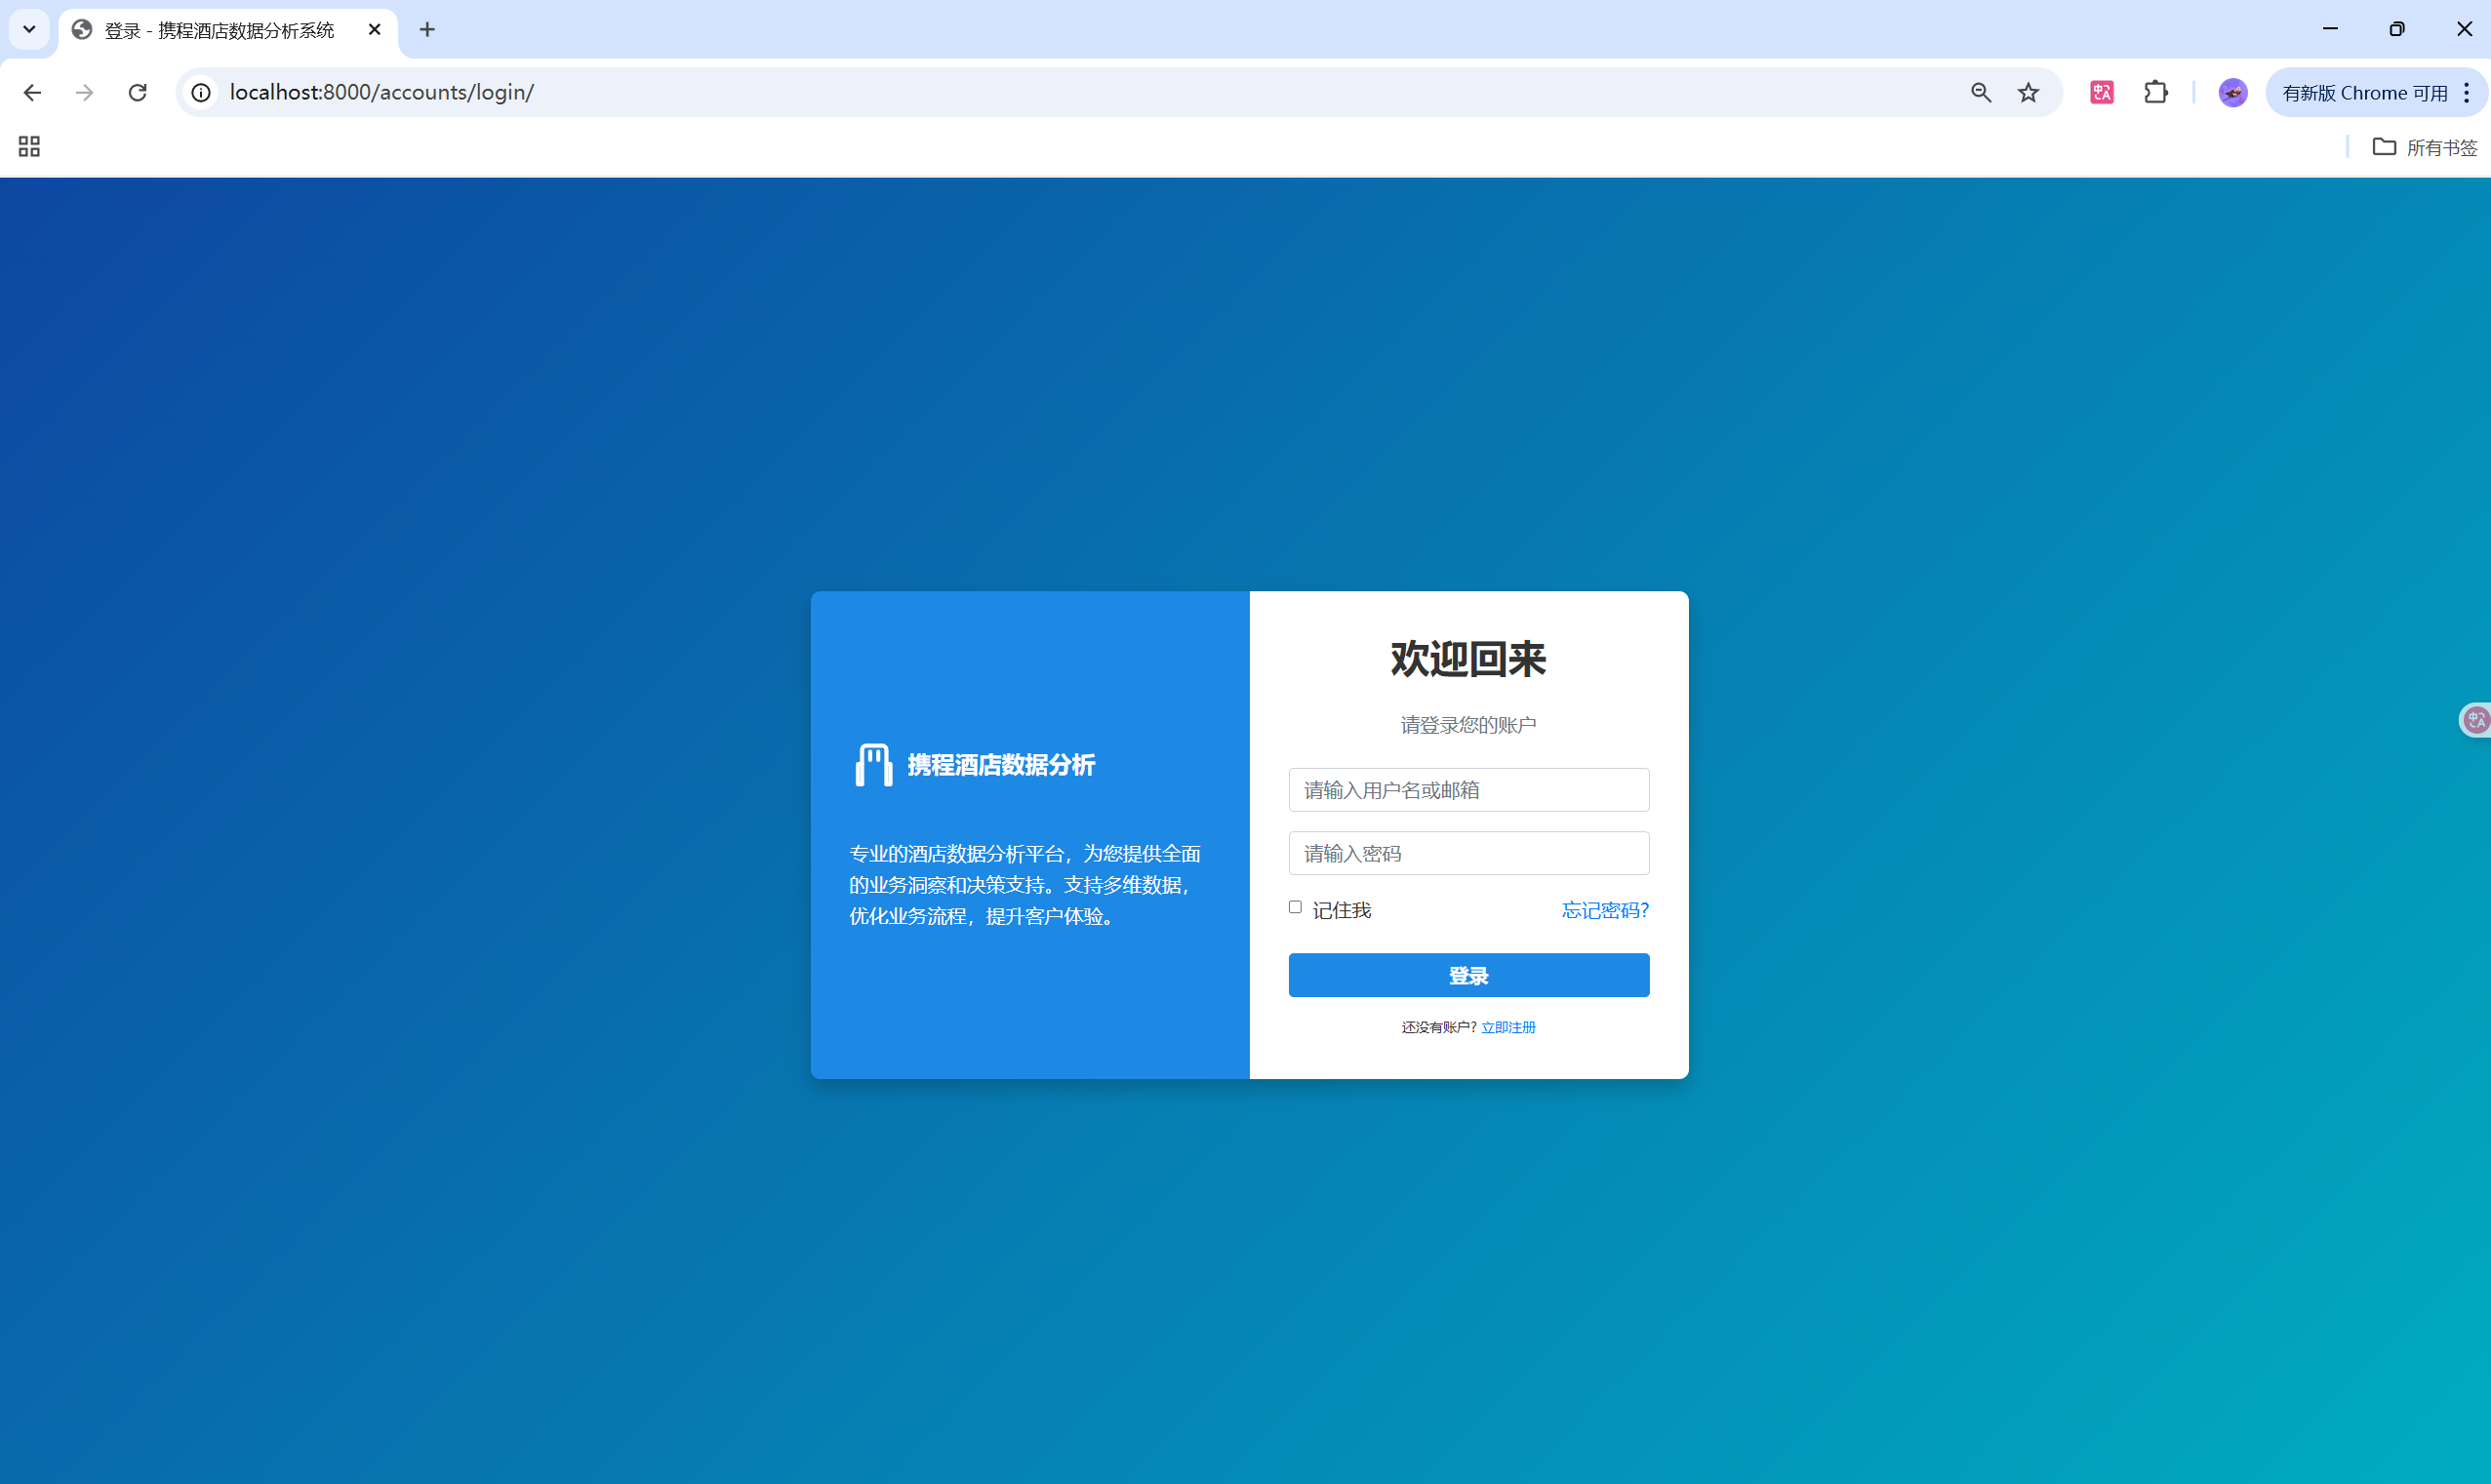Open the 所有书签 bookmarks folder
Viewport: 2491px width, 1484px height.
point(2425,147)
